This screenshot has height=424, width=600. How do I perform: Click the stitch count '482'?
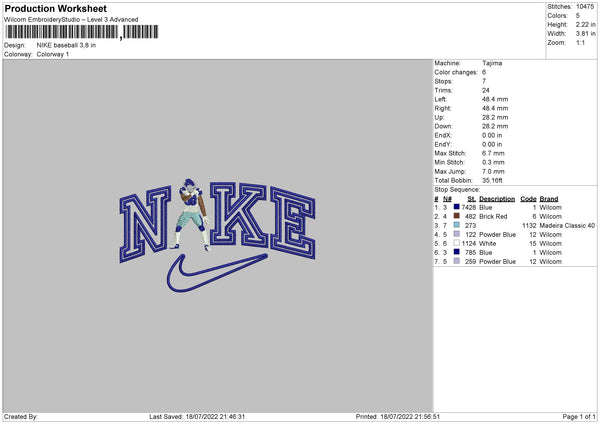471,217
